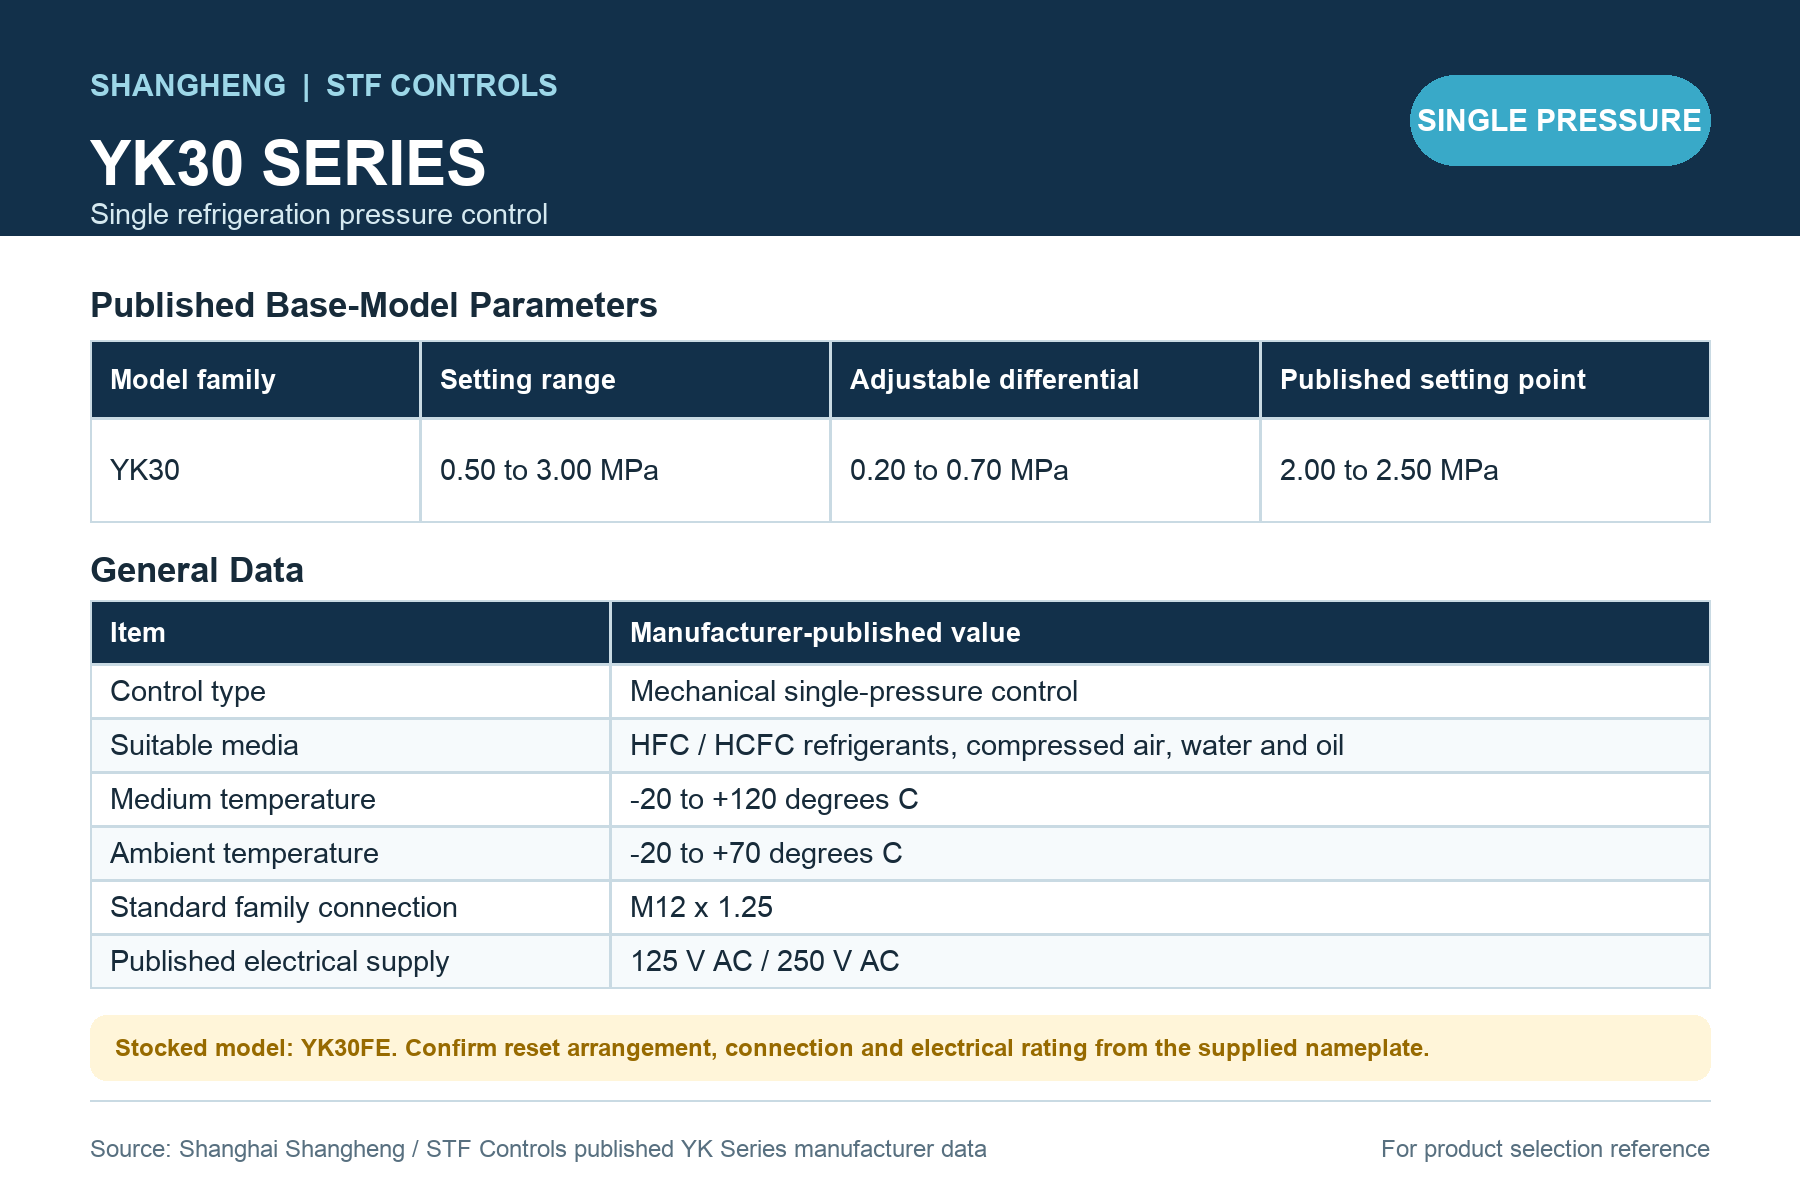Click the STF CONTROLS header text
Image resolution: width=1800 pixels, height=1200 pixels.
coord(442,86)
